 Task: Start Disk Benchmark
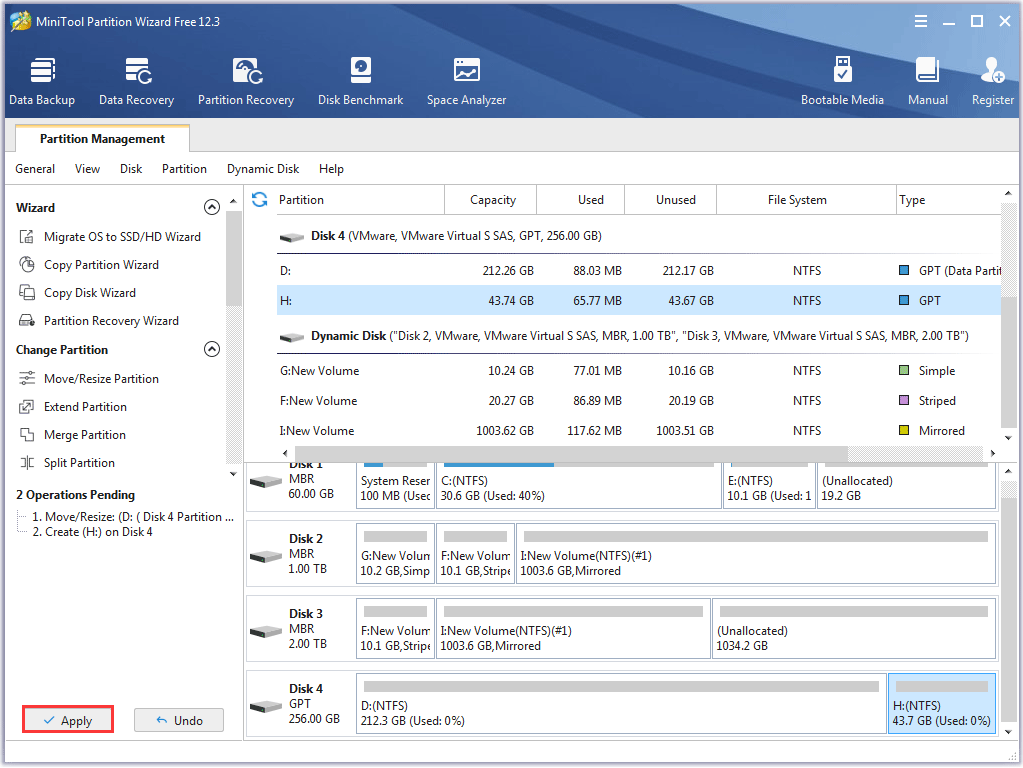click(360, 82)
